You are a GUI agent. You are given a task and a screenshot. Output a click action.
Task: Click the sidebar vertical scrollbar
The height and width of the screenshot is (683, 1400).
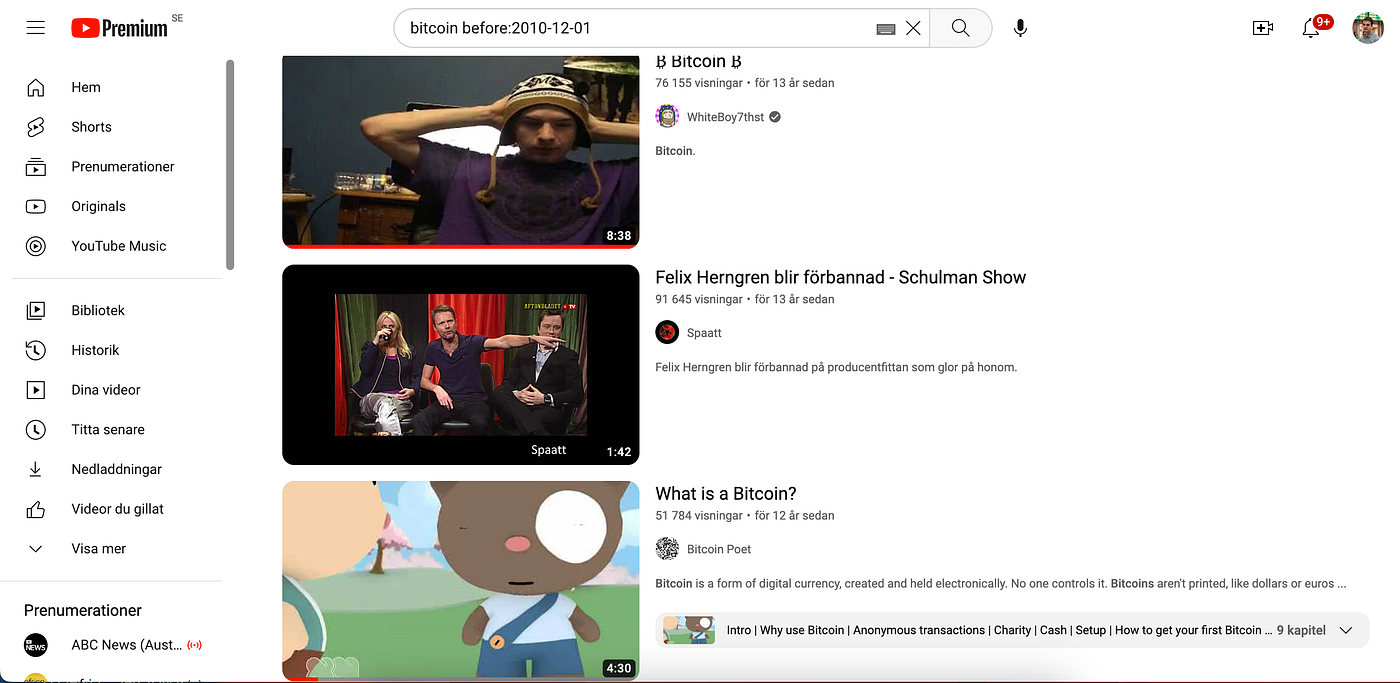point(229,165)
